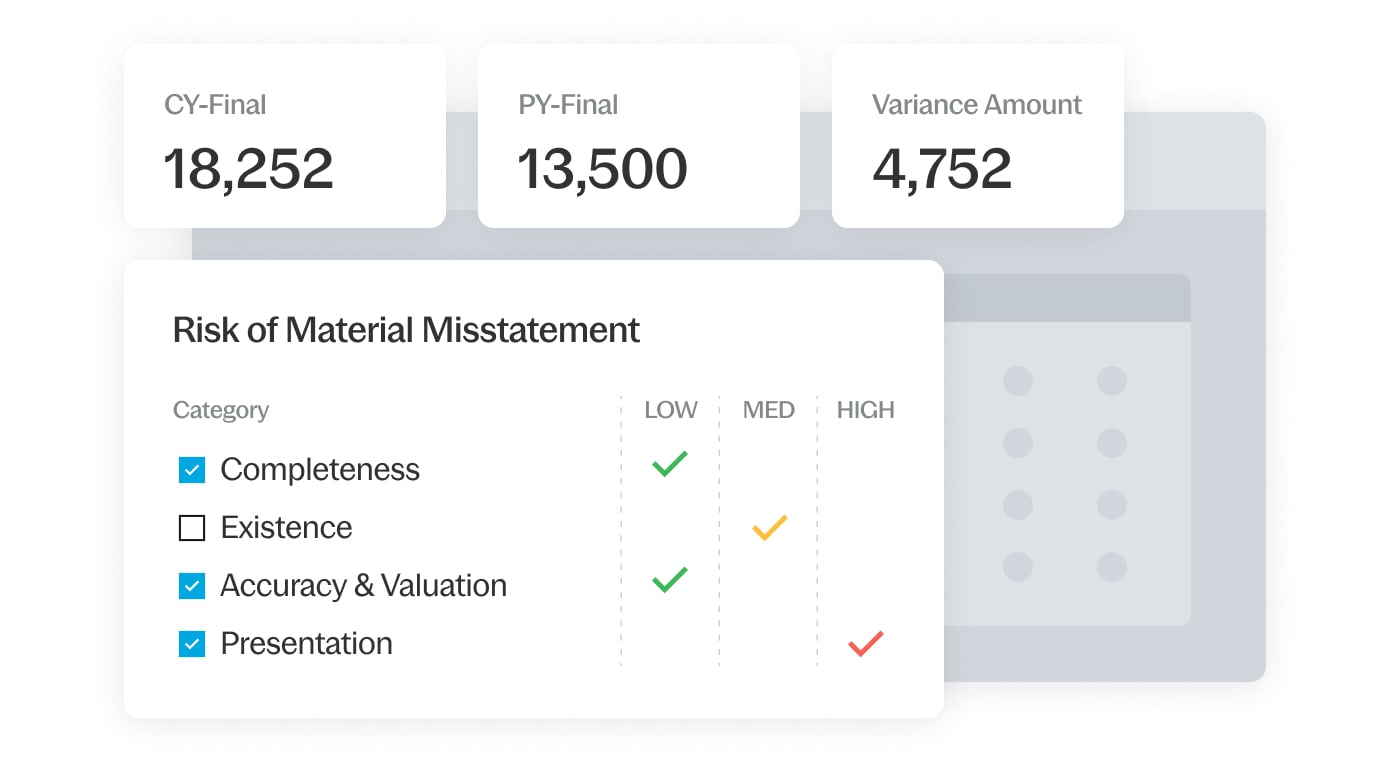Screen dimensions: 1392x778
Task: Select the bottom-right dot in the gray grid
Action: 1112,567
